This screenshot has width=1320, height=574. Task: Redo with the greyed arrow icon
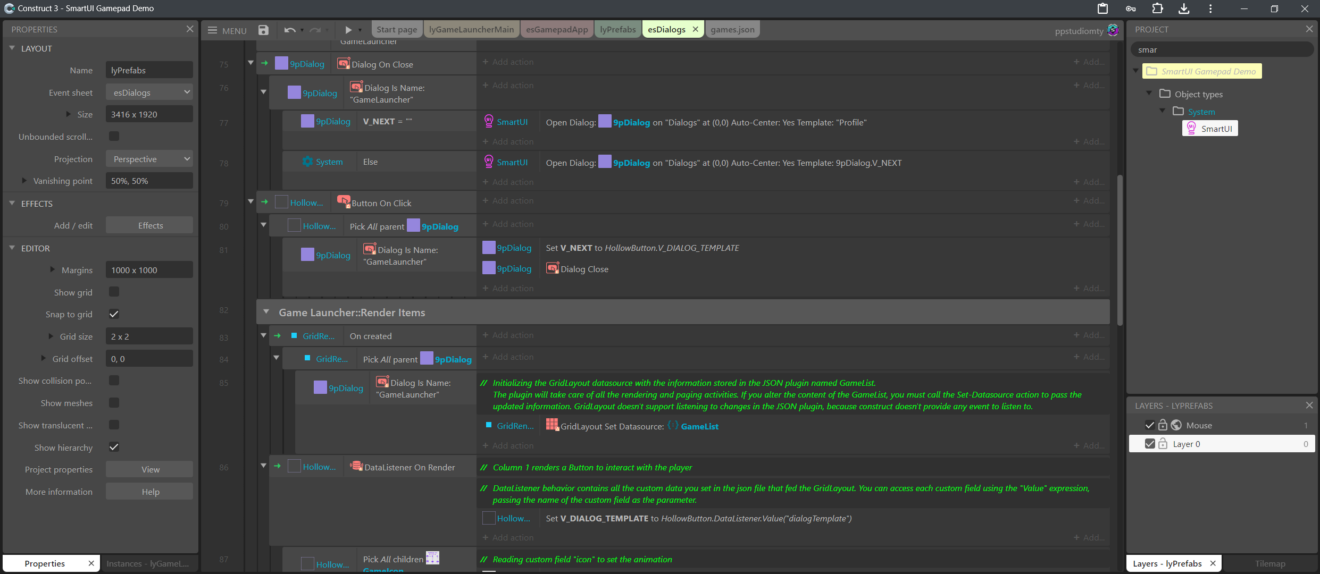[315, 30]
